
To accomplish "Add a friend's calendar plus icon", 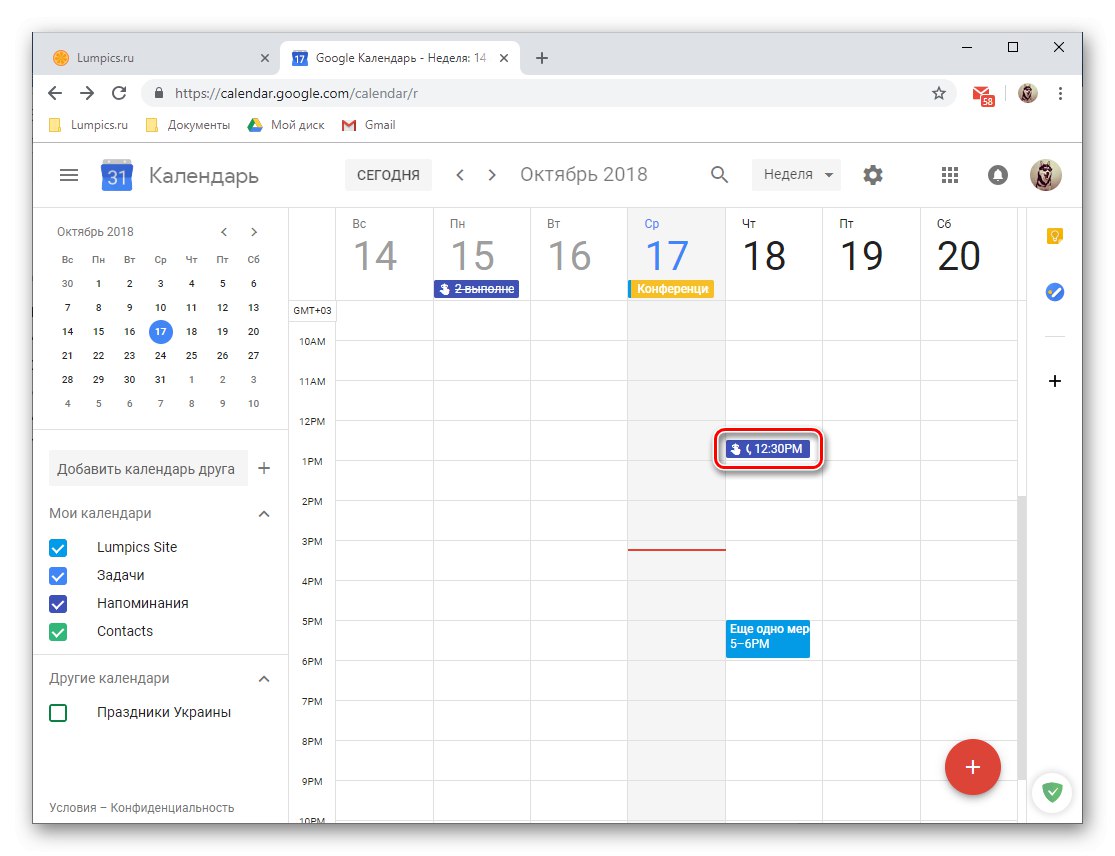I will click(x=264, y=468).
